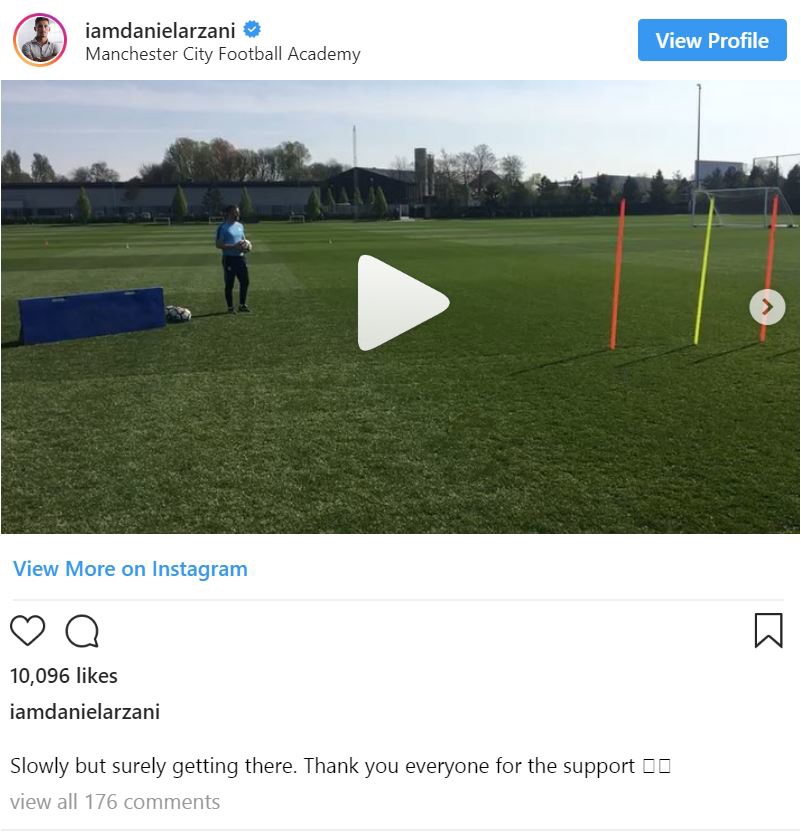Open View More on Instagram link
This screenshot has width=801, height=834.
pos(130,569)
